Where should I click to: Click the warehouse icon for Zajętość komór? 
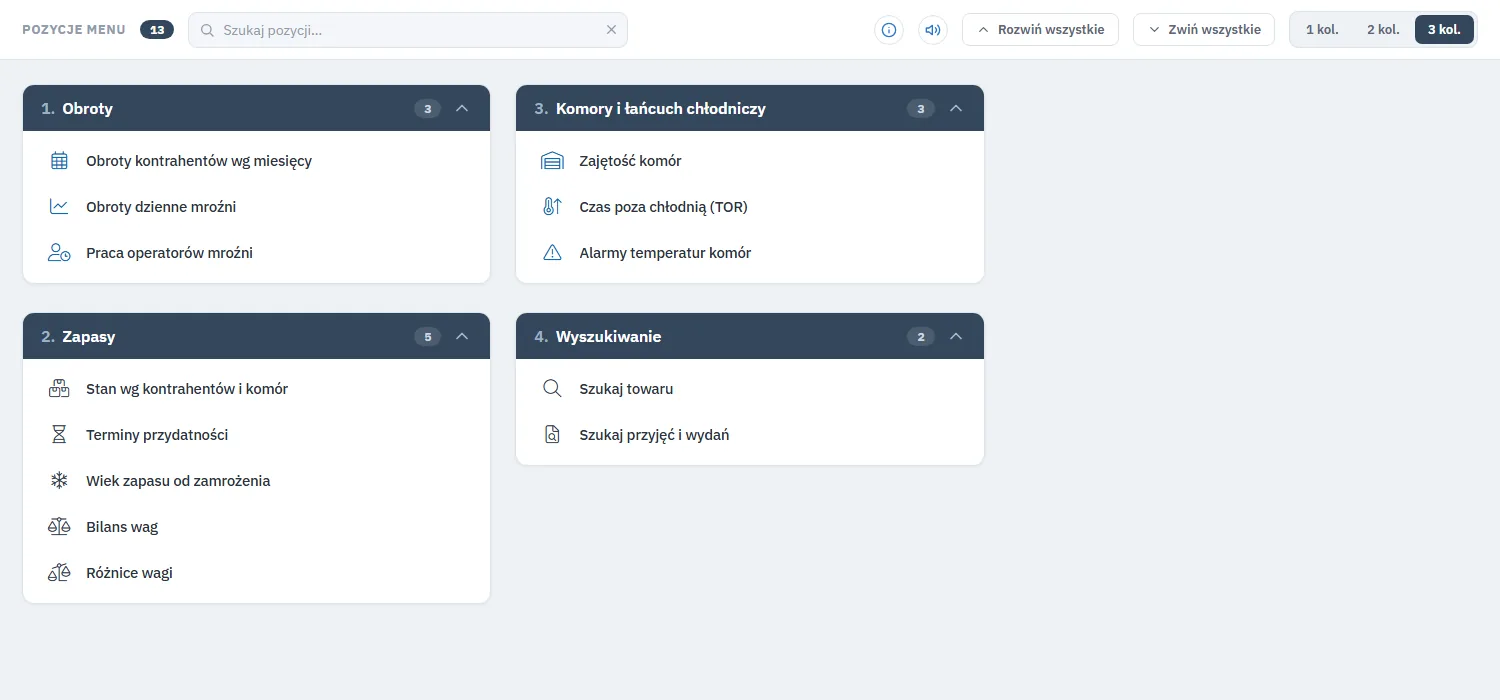click(x=552, y=161)
